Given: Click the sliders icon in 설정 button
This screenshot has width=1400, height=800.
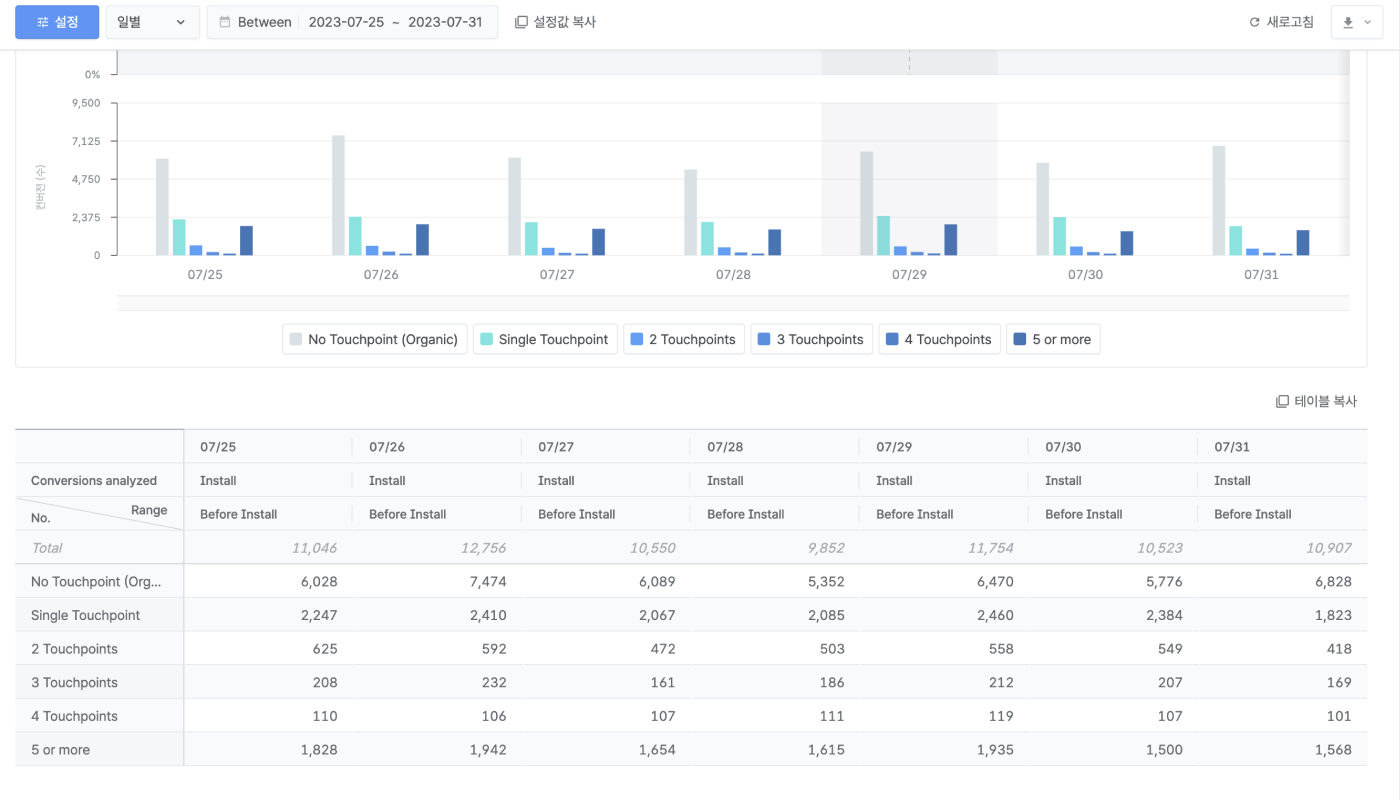Looking at the screenshot, I should pos(42,22).
